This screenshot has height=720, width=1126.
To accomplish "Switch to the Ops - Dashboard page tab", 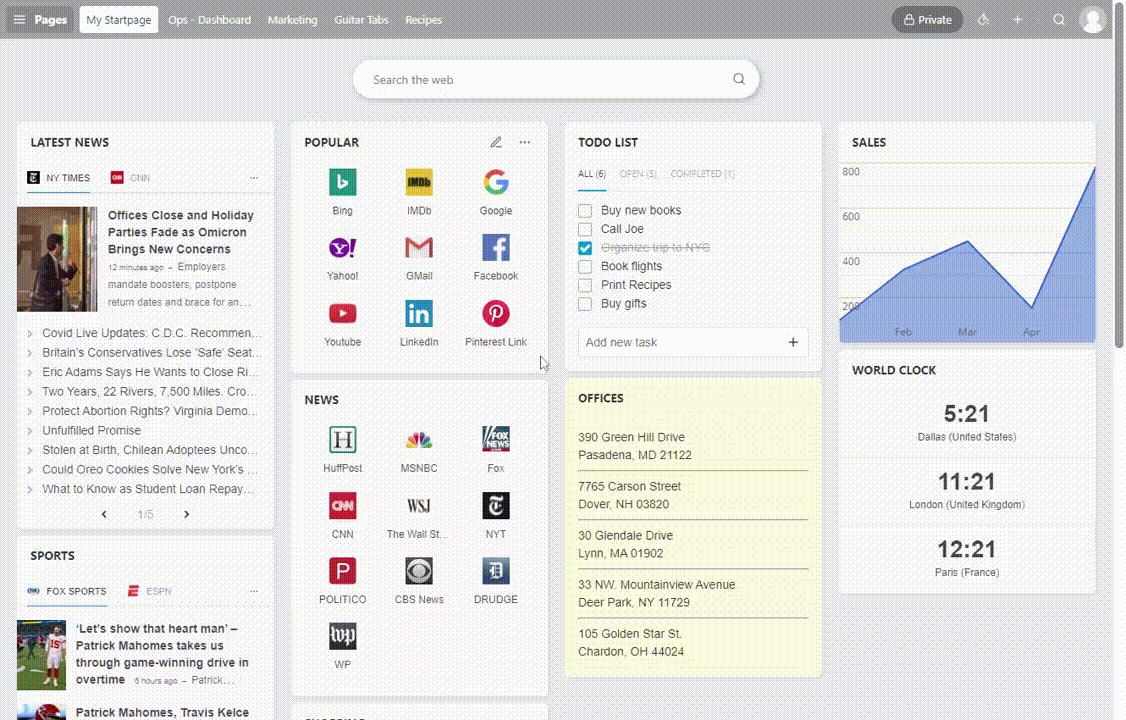I will coord(210,19).
